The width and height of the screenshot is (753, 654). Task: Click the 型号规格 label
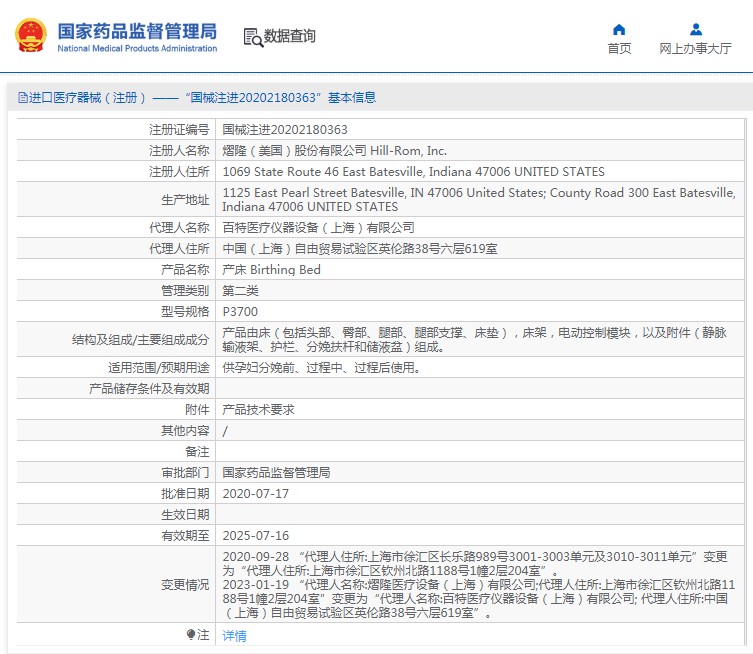pos(185,312)
